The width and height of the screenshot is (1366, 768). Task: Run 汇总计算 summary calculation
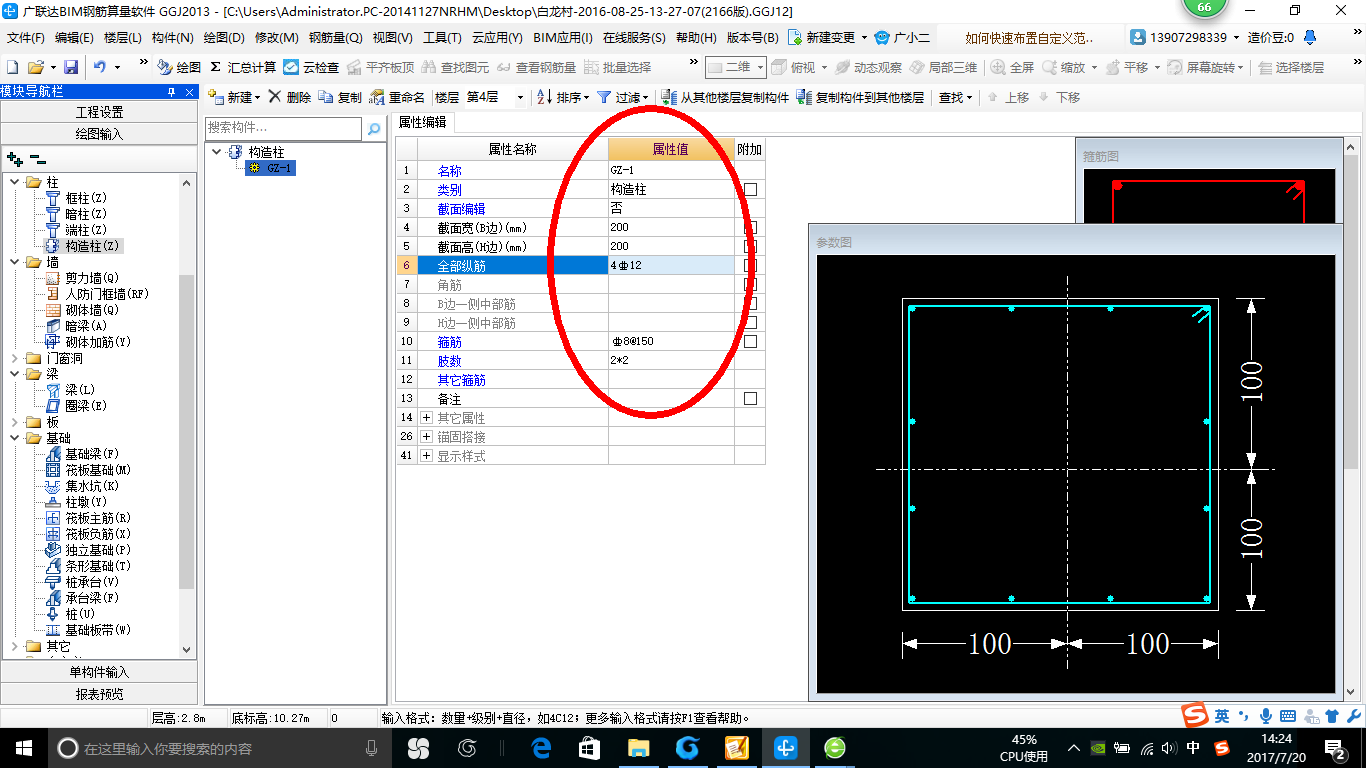click(x=243, y=67)
